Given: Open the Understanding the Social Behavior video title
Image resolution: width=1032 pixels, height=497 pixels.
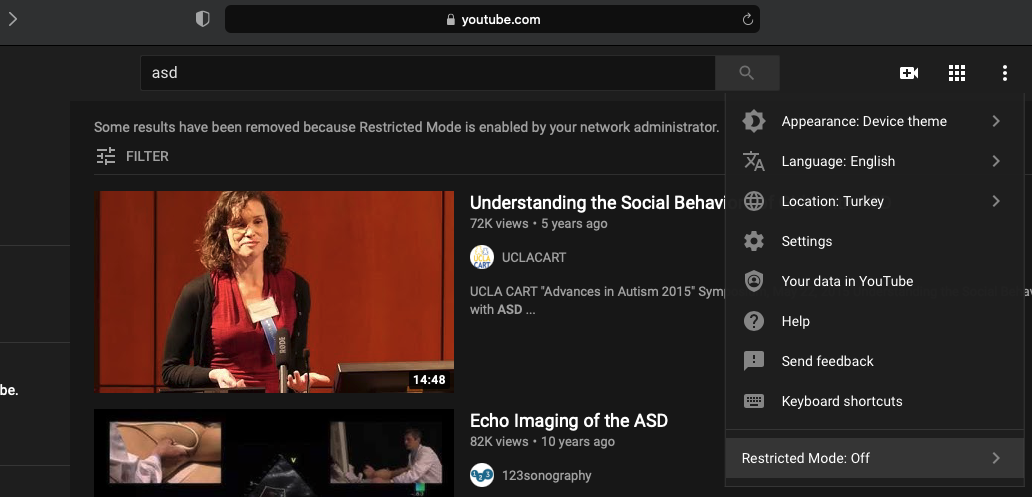Looking at the screenshot, I should [x=598, y=203].
